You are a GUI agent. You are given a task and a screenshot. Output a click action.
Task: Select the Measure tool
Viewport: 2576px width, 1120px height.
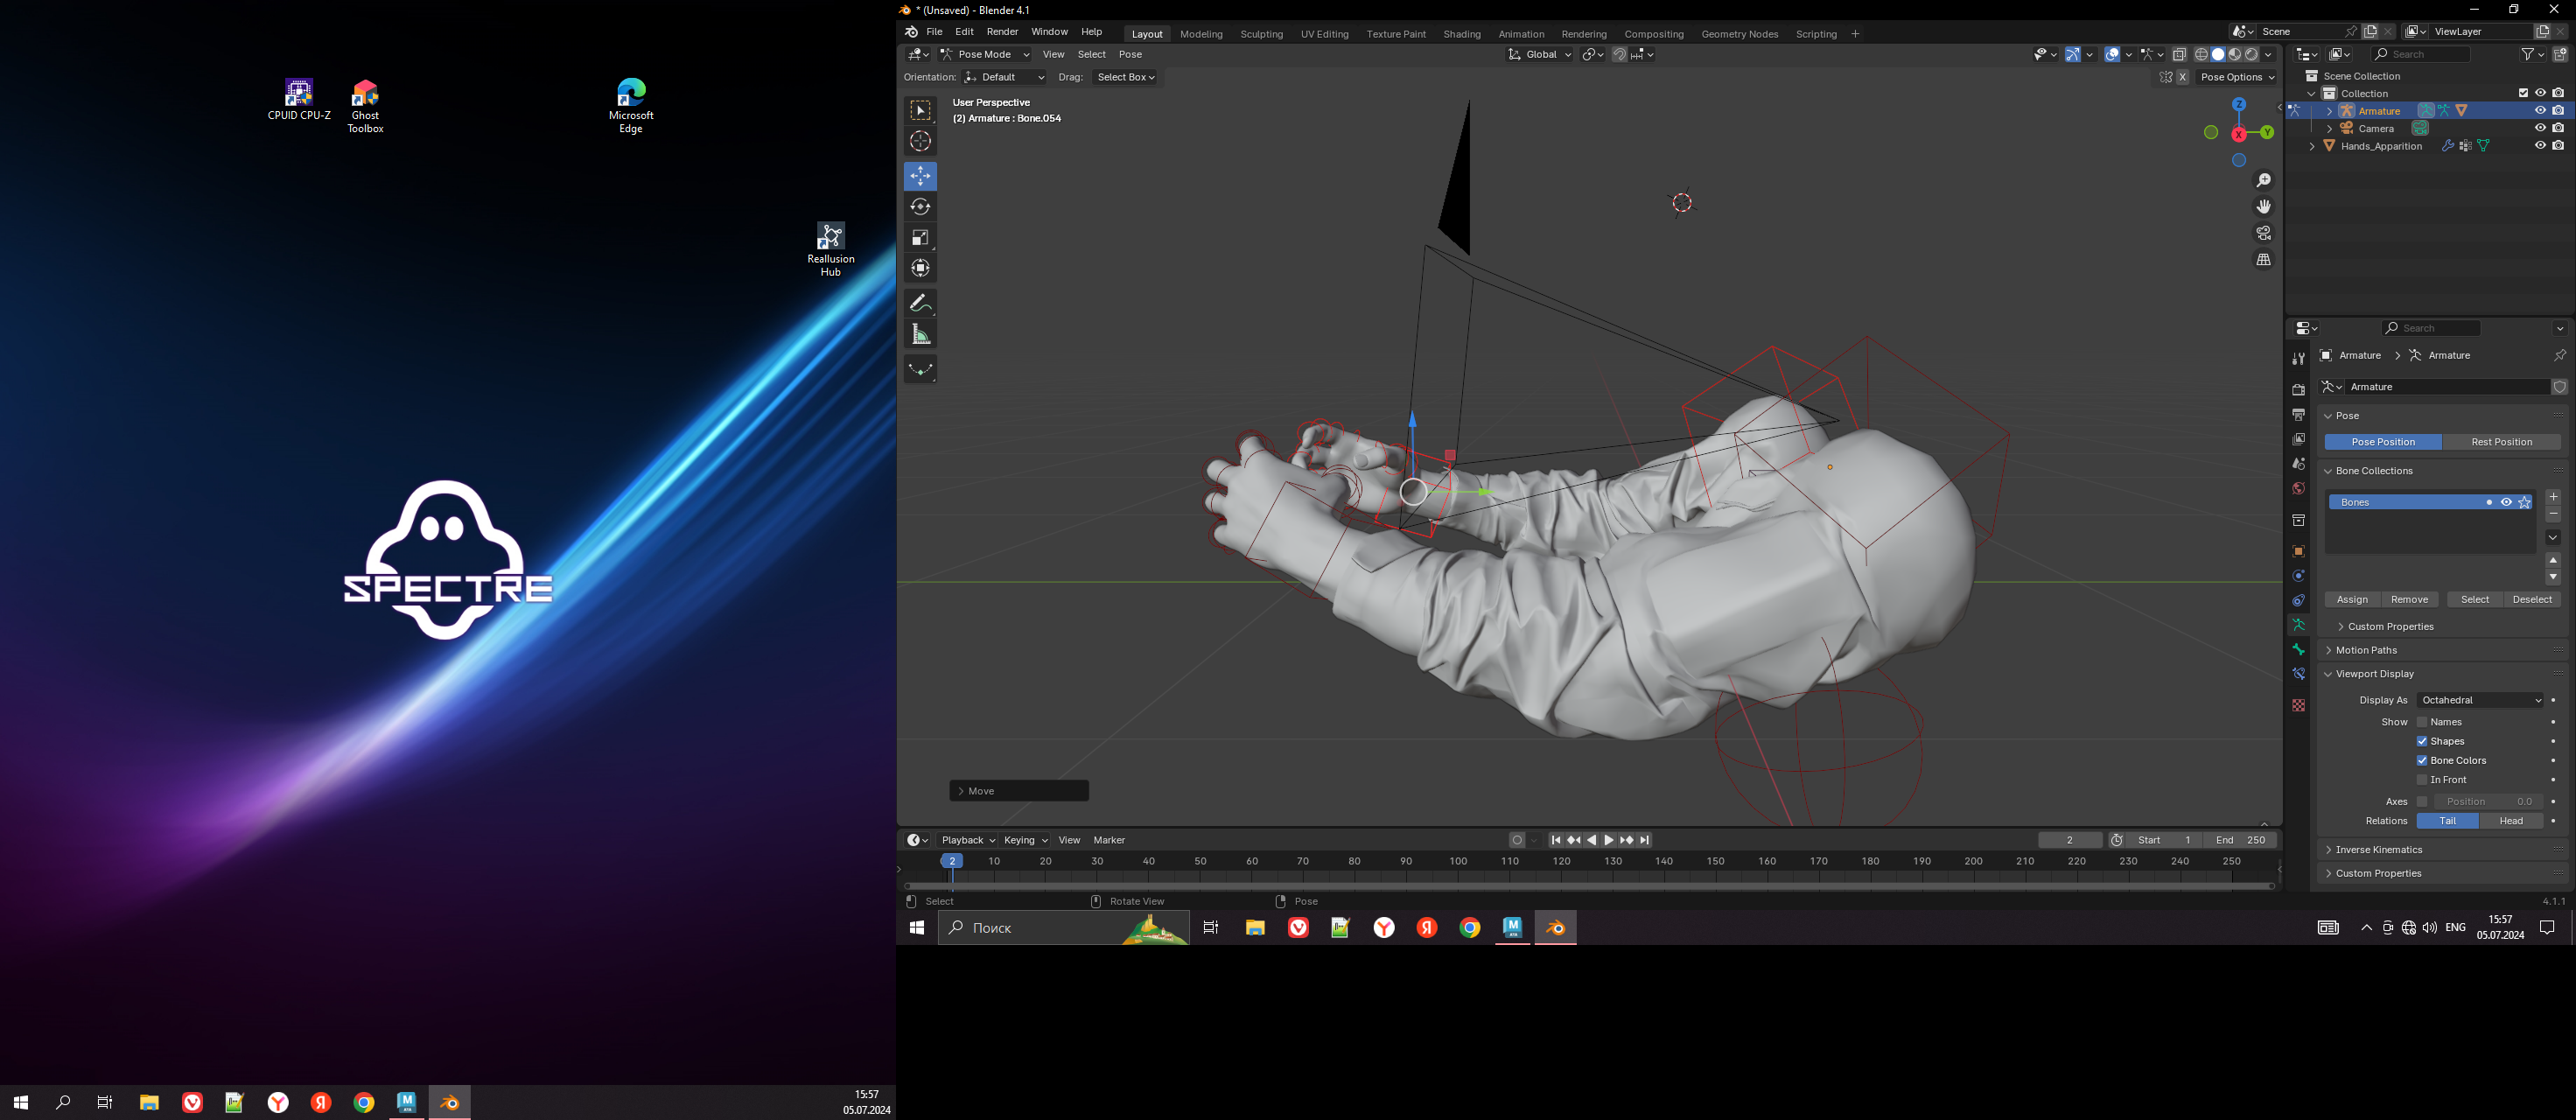(920, 334)
